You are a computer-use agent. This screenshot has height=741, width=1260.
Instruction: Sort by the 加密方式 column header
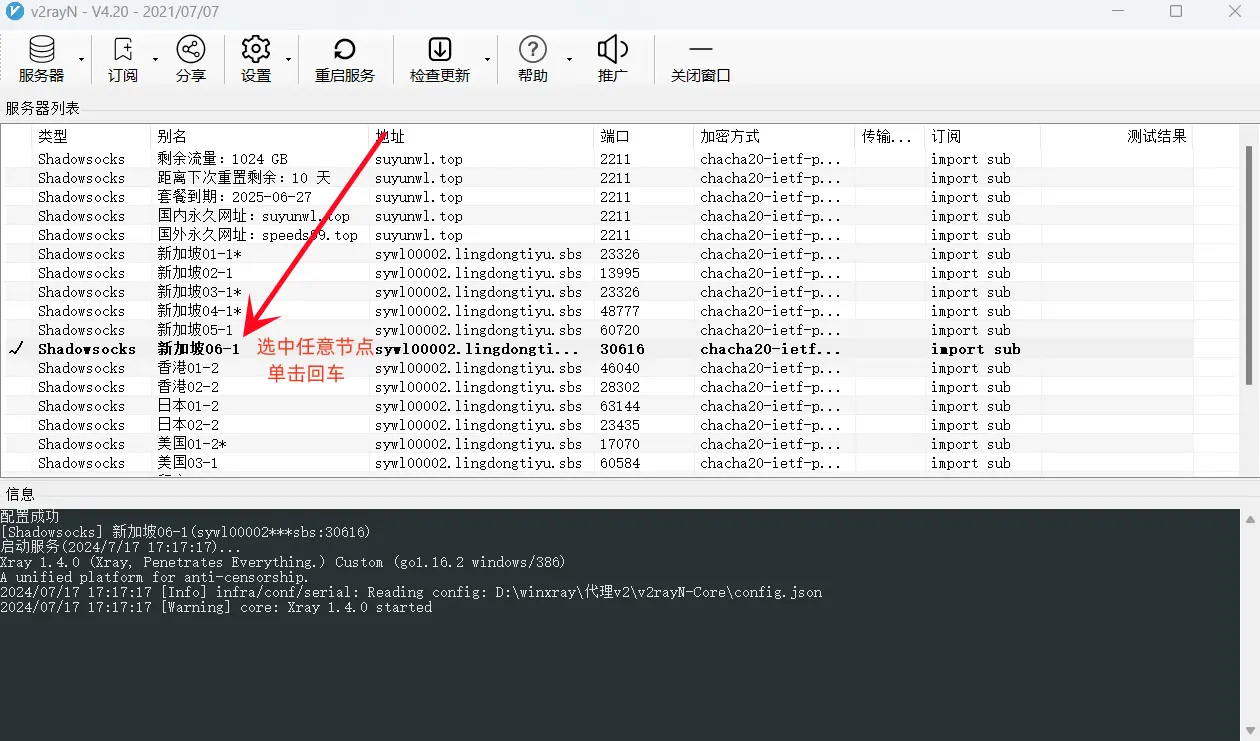[x=774, y=136]
